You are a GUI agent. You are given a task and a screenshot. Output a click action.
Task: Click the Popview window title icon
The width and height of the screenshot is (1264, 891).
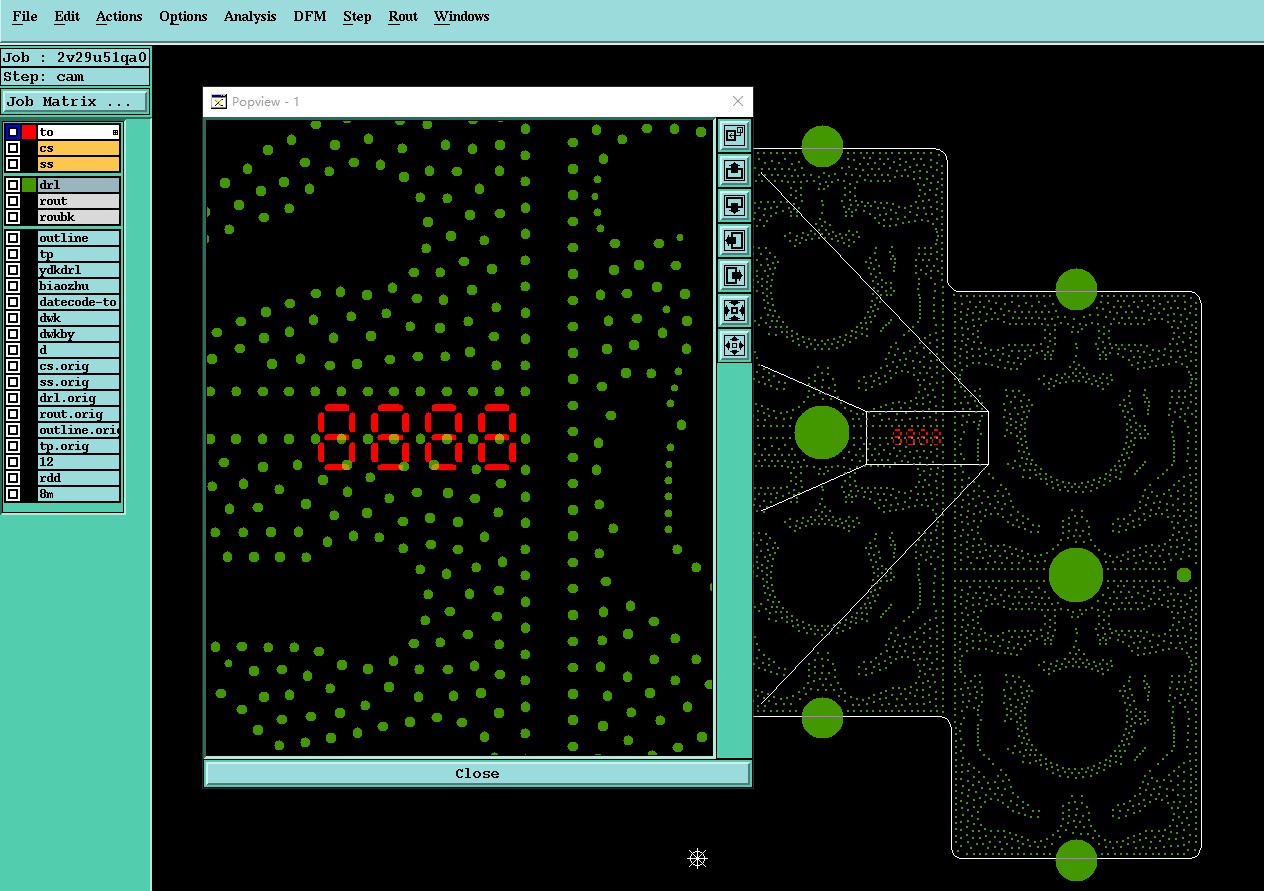(219, 101)
